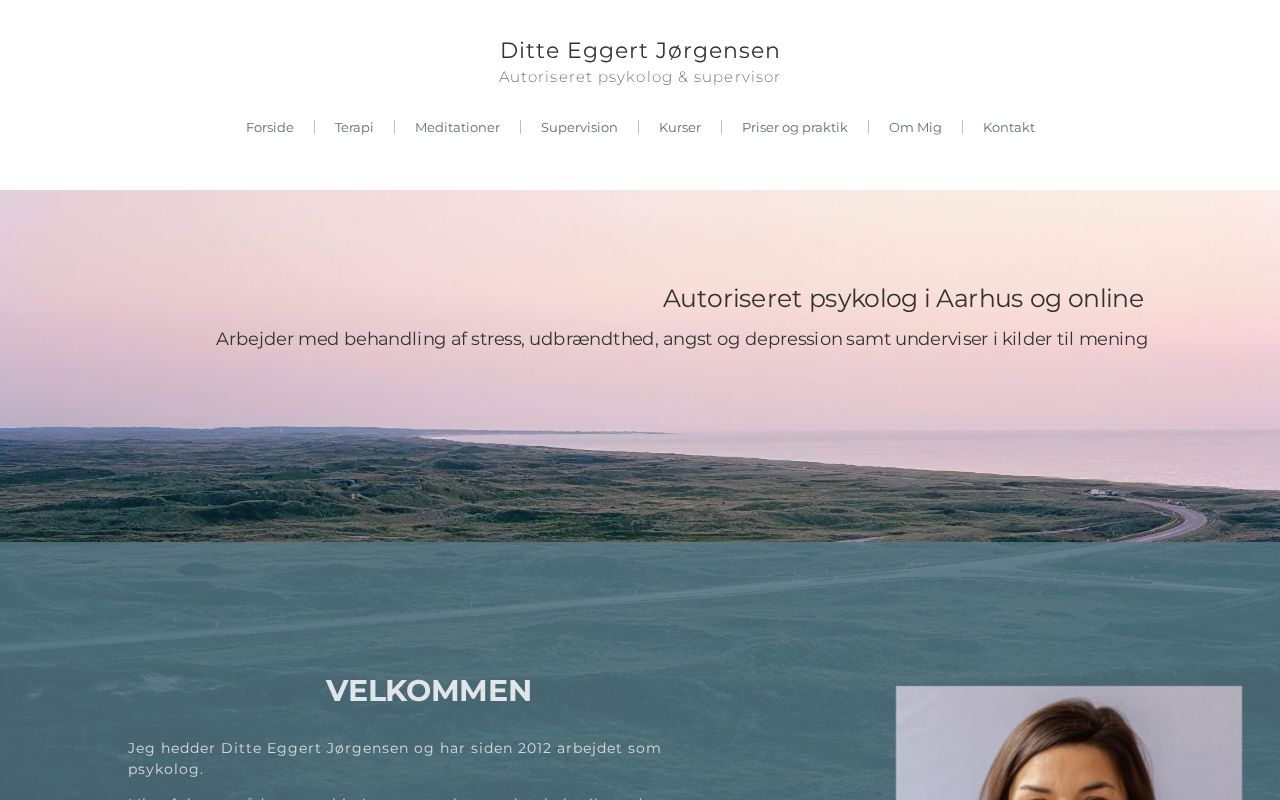Screen dimensions: 1280x800
Task: Click the stress and depression treatment subtitle
Action: pos(682,339)
